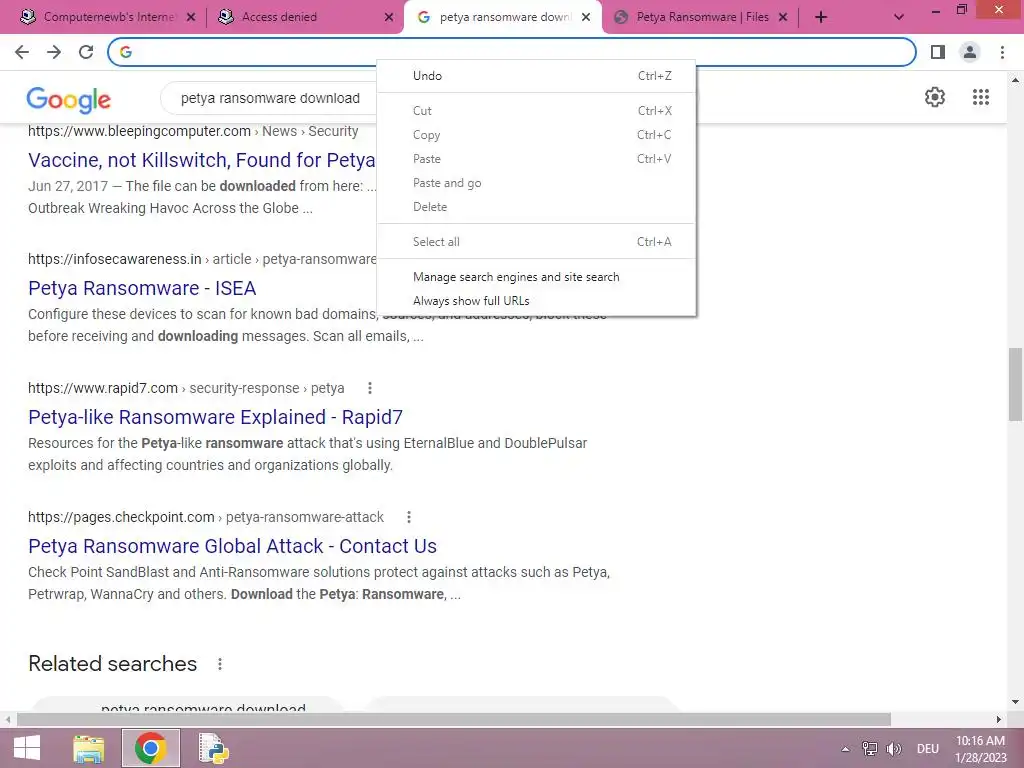Viewport: 1024px width, 768px height.
Task: Focus the Chrome address bar
Action: tap(511, 52)
